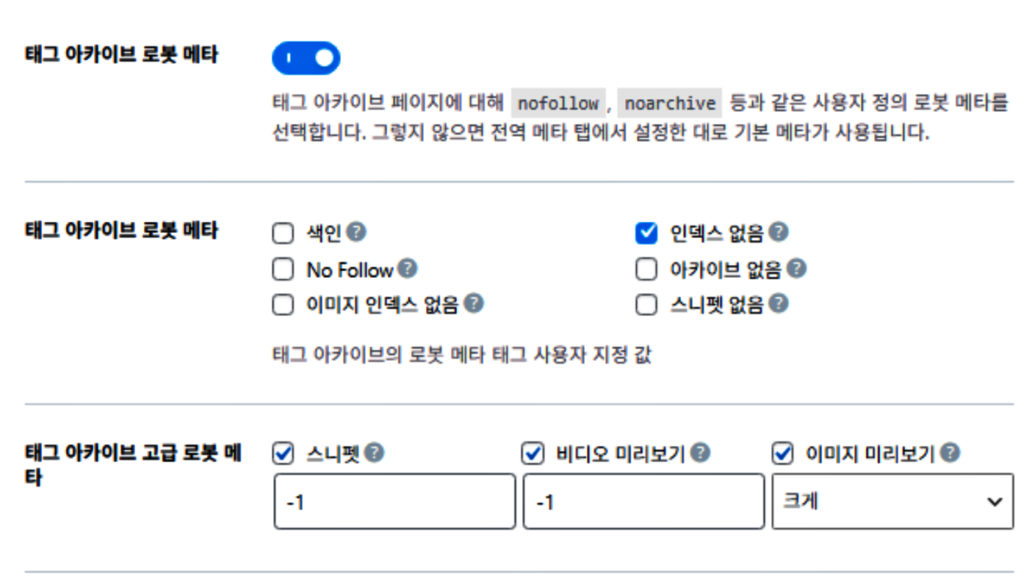Enable the 색인 checkbox
Screen dimensions: 1024x576
[282, 232]
